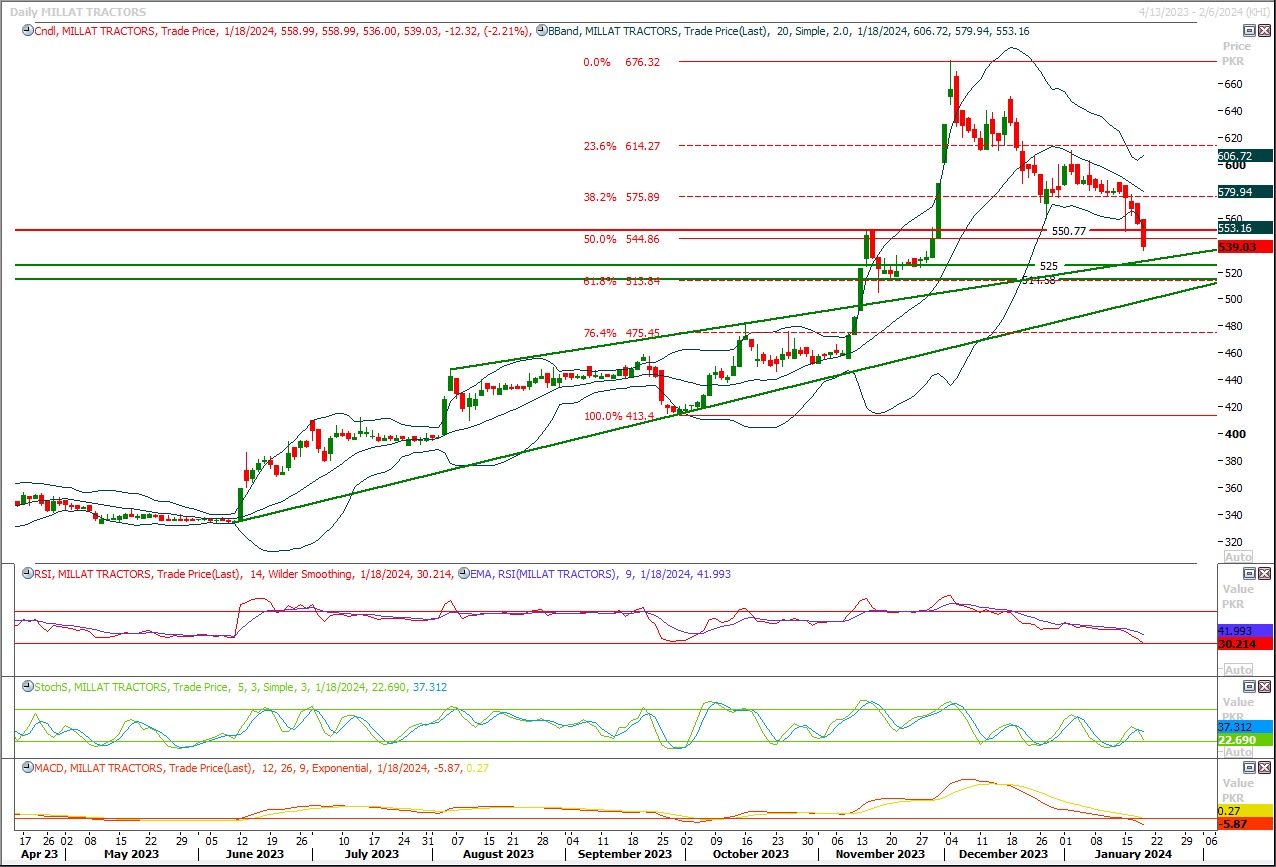Close the MACD indicator pane
The image size is (1276, 867).
tap(1265, 768)
